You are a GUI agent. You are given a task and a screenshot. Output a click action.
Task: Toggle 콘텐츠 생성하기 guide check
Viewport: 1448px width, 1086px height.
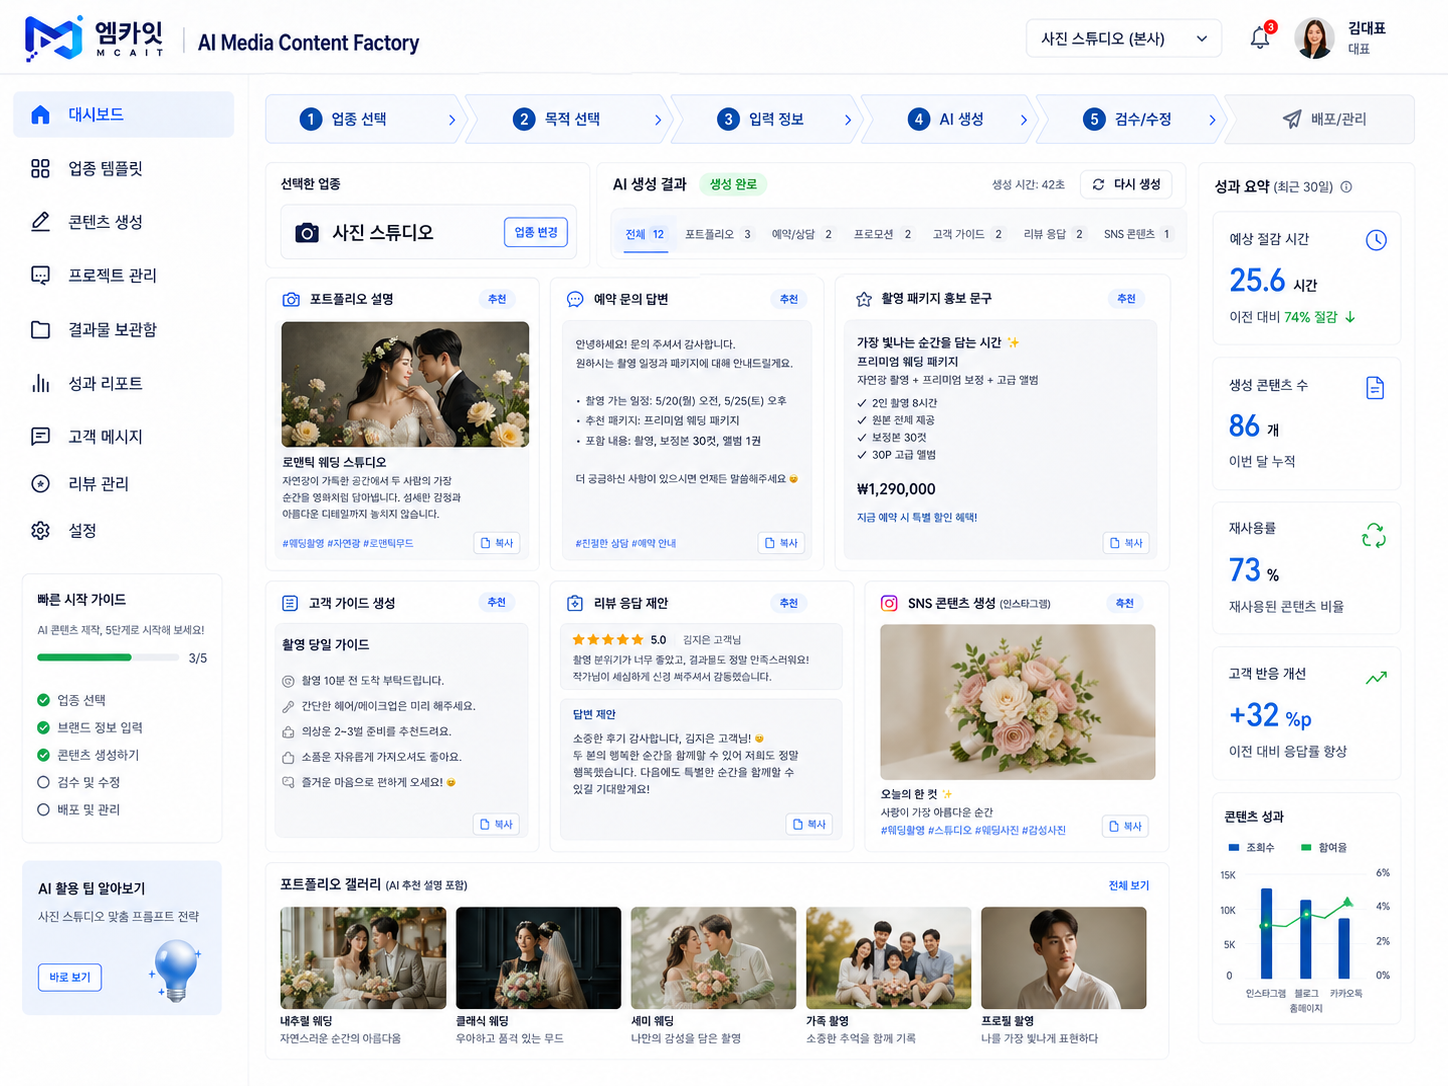coord(43,755)
